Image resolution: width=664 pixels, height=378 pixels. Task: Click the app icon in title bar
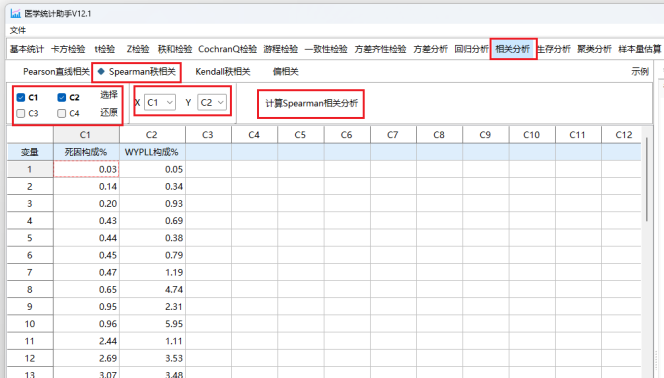(x=15, y=14)
